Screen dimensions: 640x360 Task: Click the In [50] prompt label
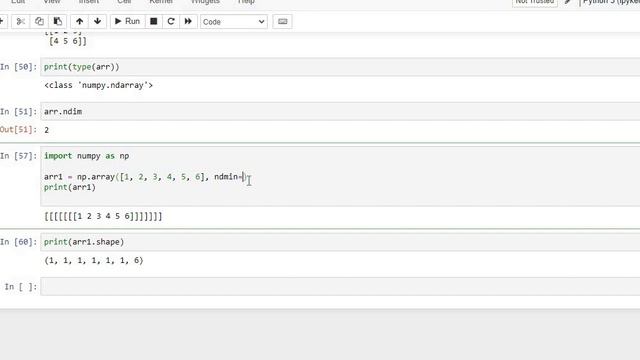click(x=18, y=67)
